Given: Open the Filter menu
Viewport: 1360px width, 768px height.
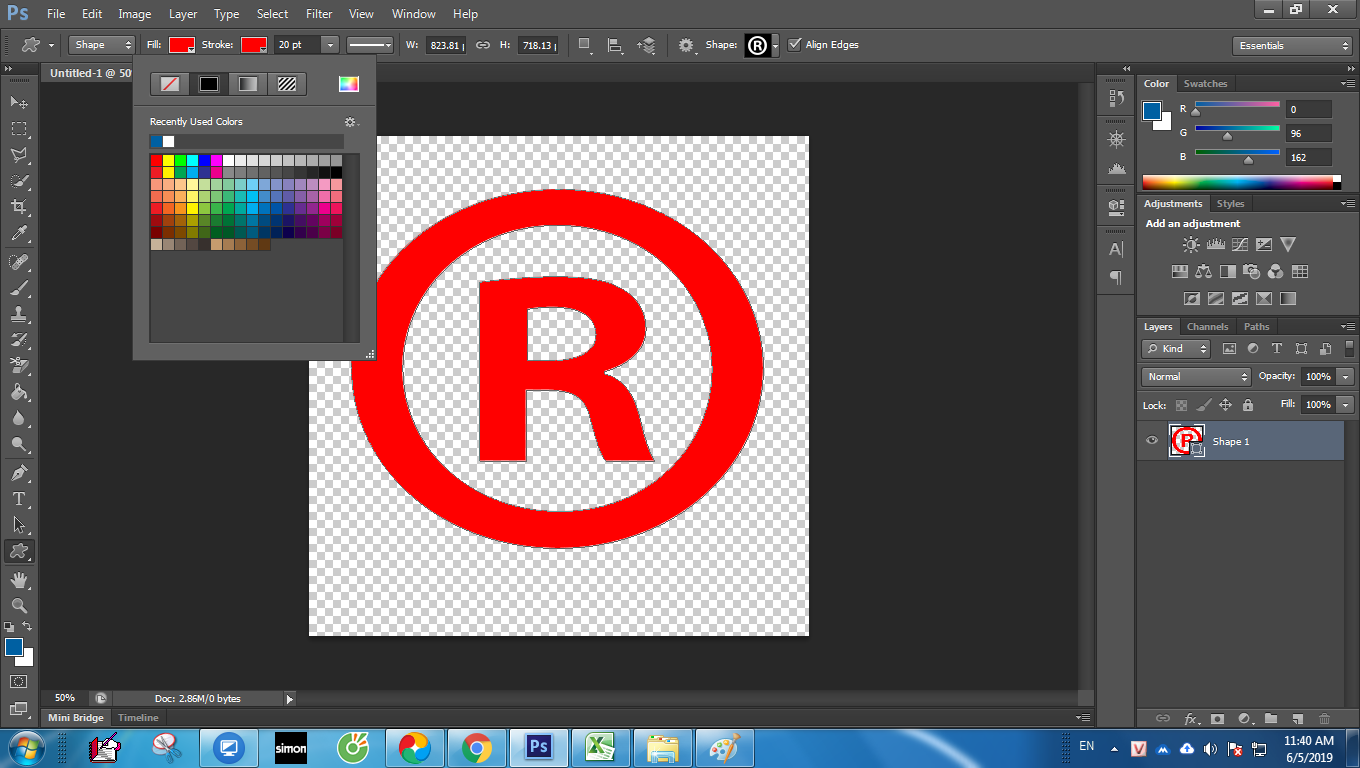Looking at the screenshot, I should pos(319,14).
